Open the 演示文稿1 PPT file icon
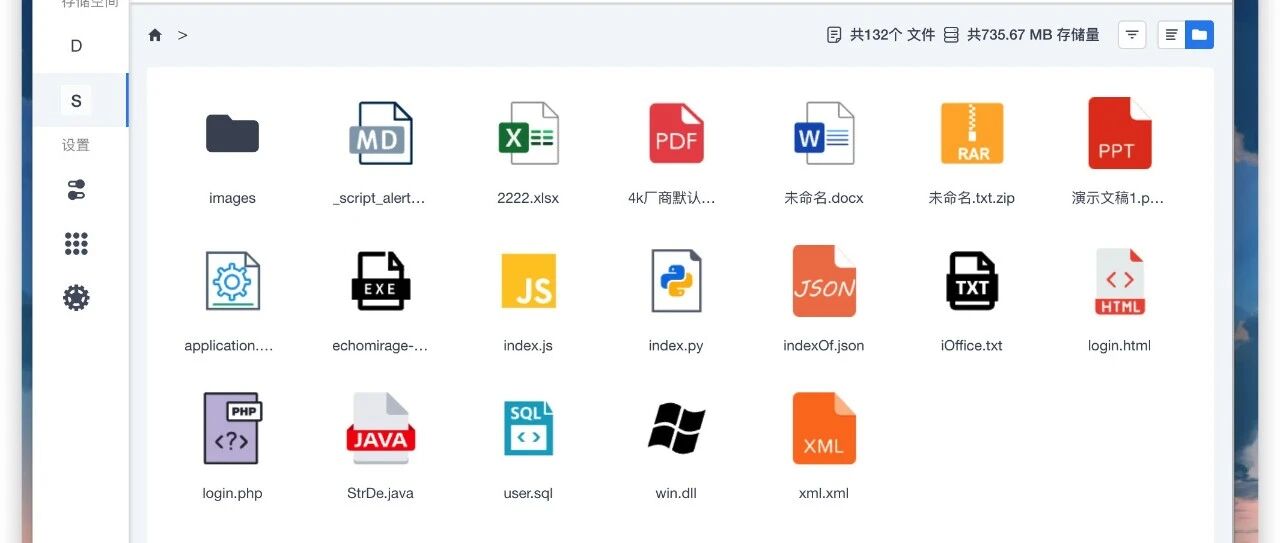Image resolution: width=1280 pixels, height=543 pixels. [1120, 133]
